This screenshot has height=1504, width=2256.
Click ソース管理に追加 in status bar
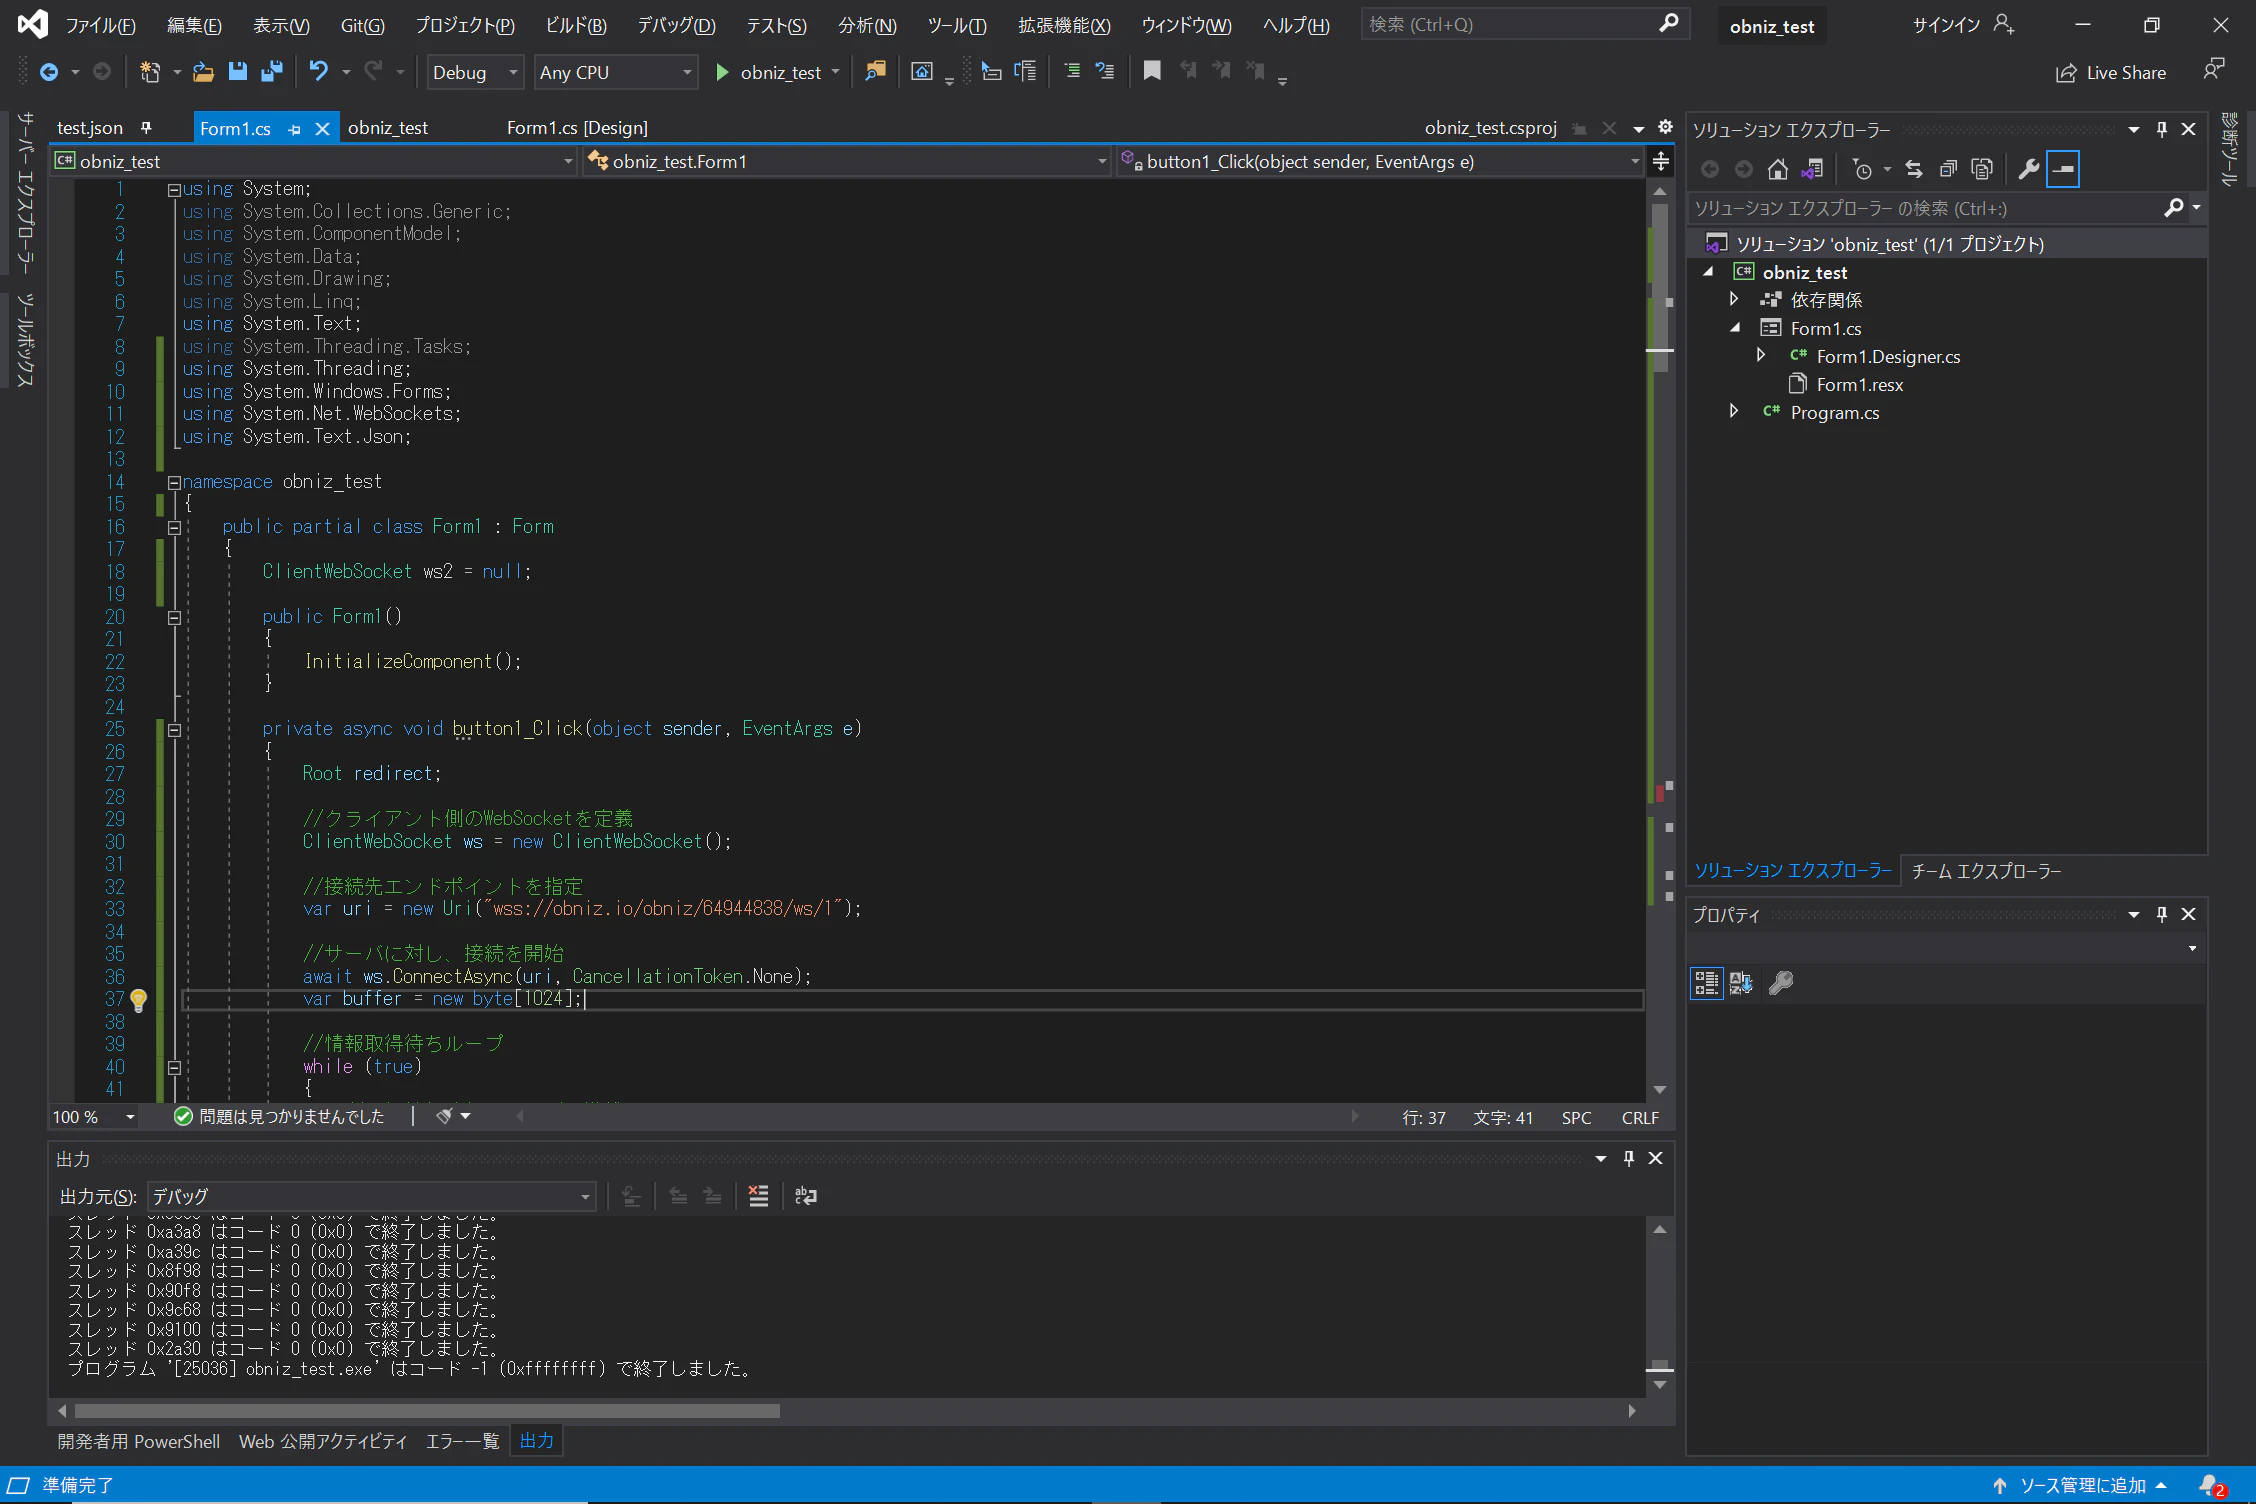click(x=2080, y=1486)
